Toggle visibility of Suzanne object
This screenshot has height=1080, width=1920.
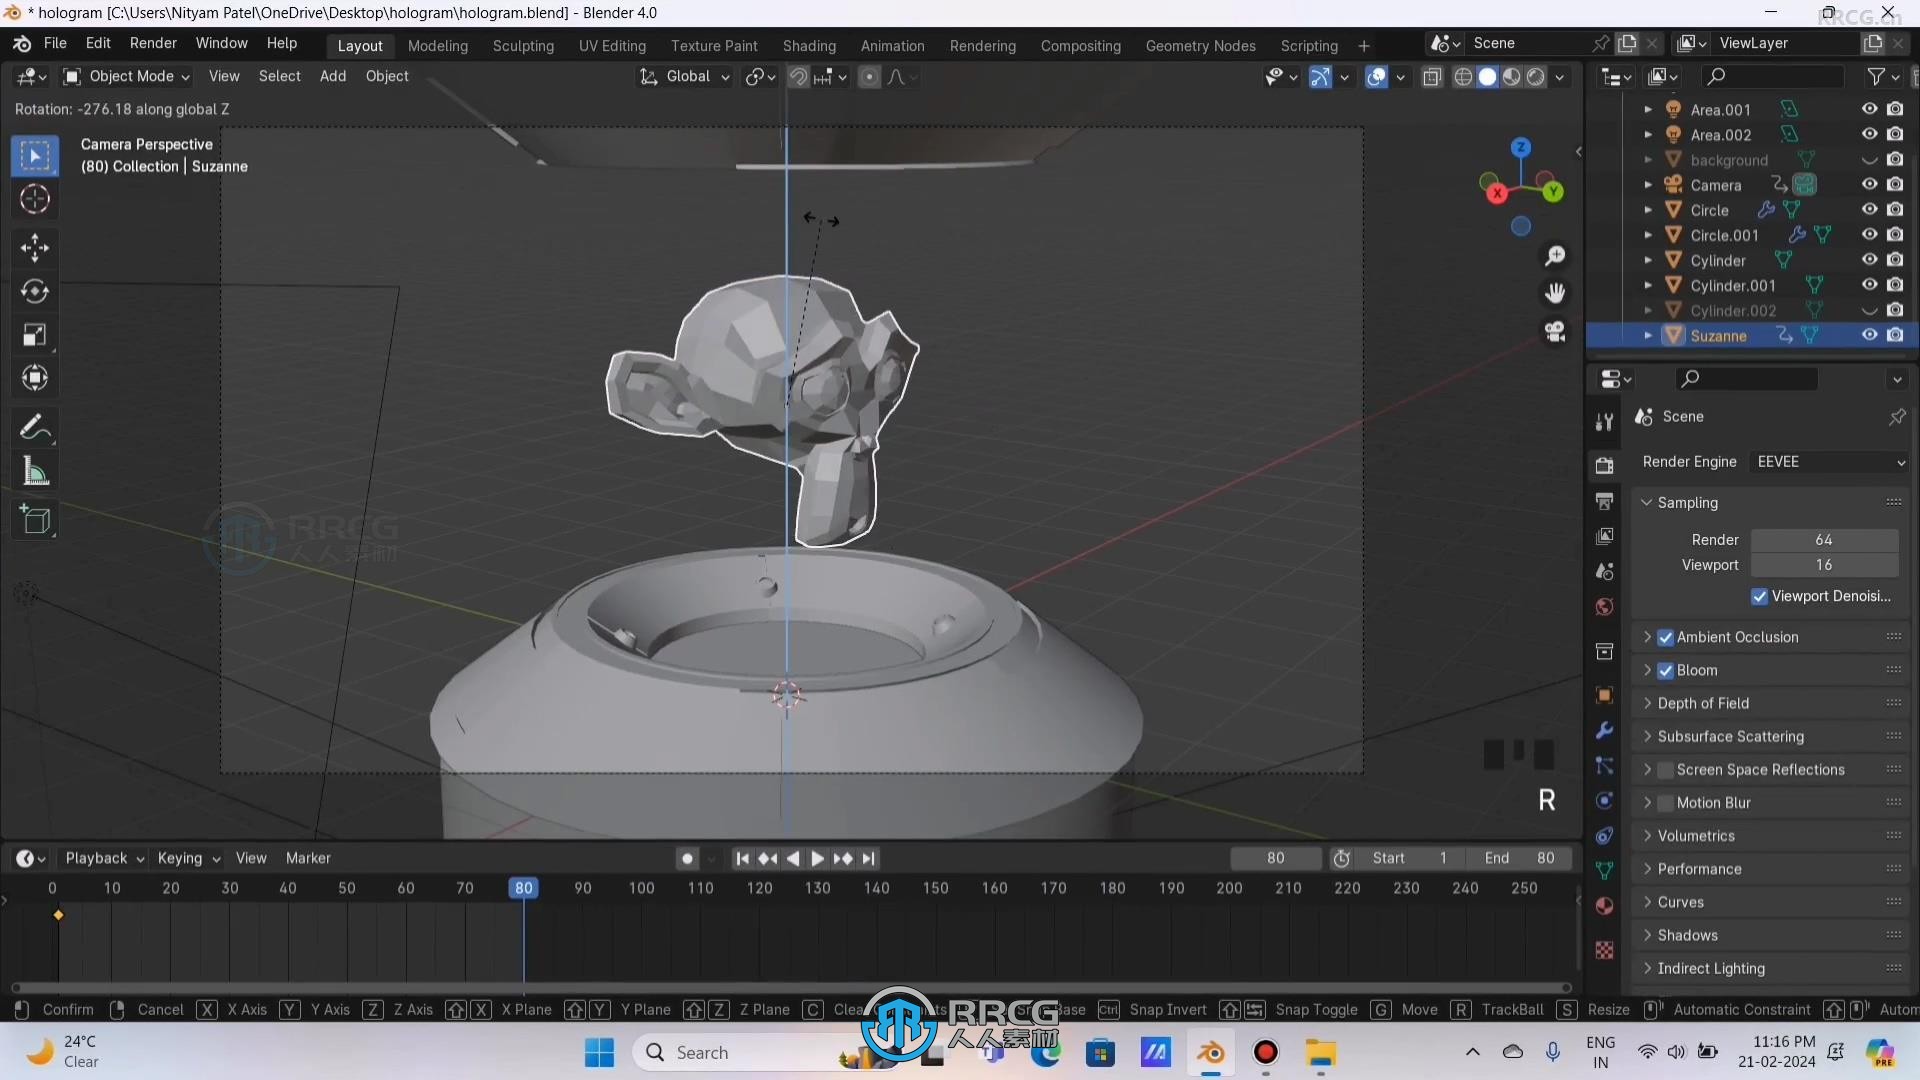tap(1867, 335)
